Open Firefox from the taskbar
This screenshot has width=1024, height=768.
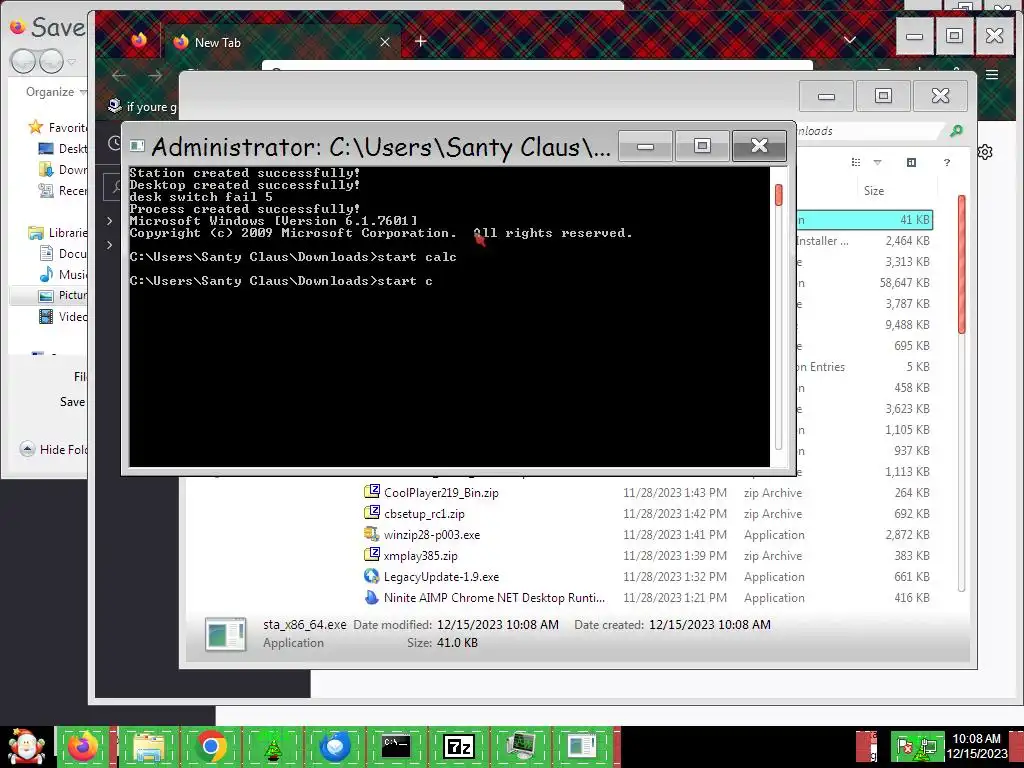[84, 746]
